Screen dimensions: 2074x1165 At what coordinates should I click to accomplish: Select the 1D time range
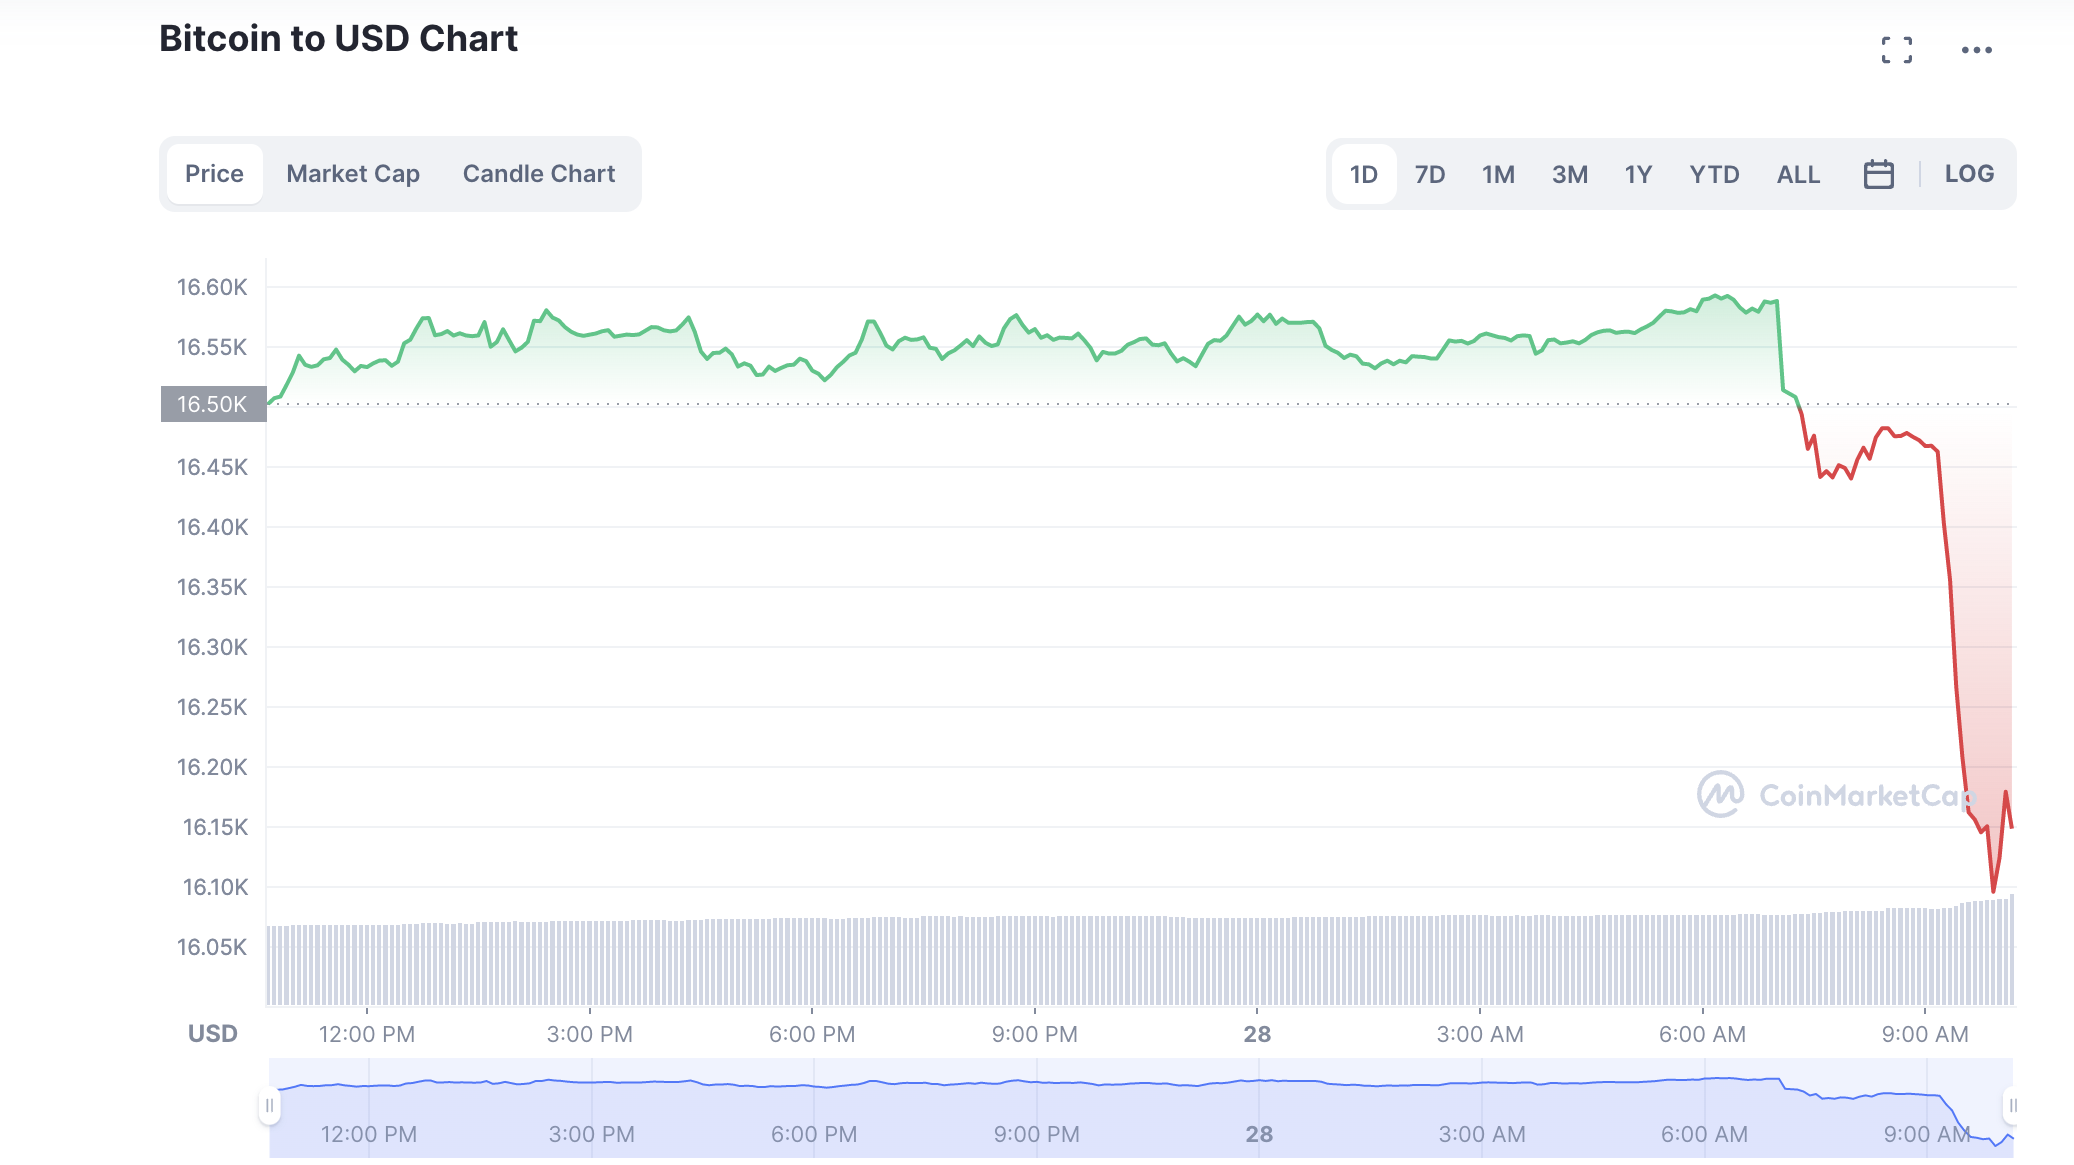(x=1363, y=175)
